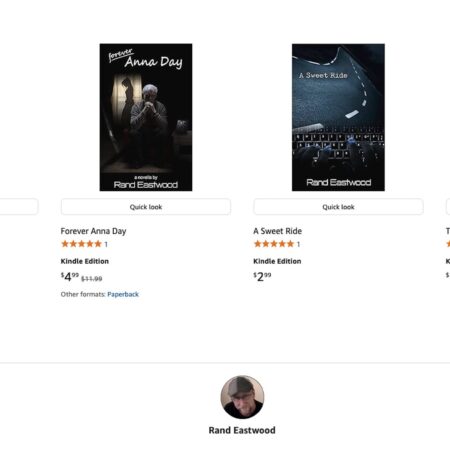The height and width of the screenshot is (450, 450).
Task: Click the struck-through $11.99 list price
Action: coord(92,279)
